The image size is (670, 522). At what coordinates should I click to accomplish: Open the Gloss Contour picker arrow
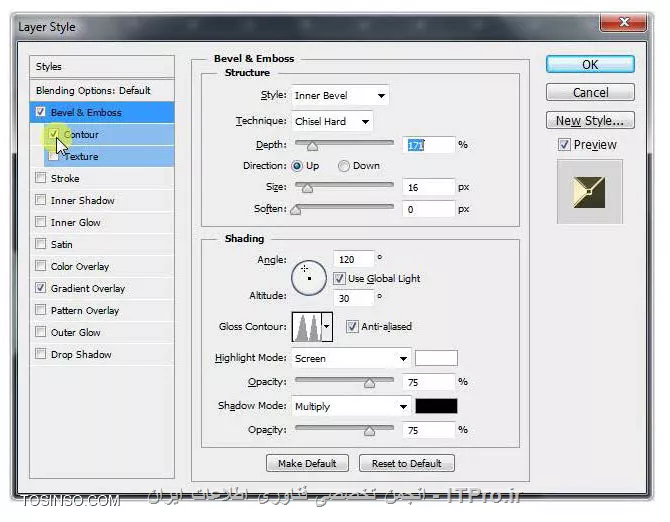pos(327,327)
